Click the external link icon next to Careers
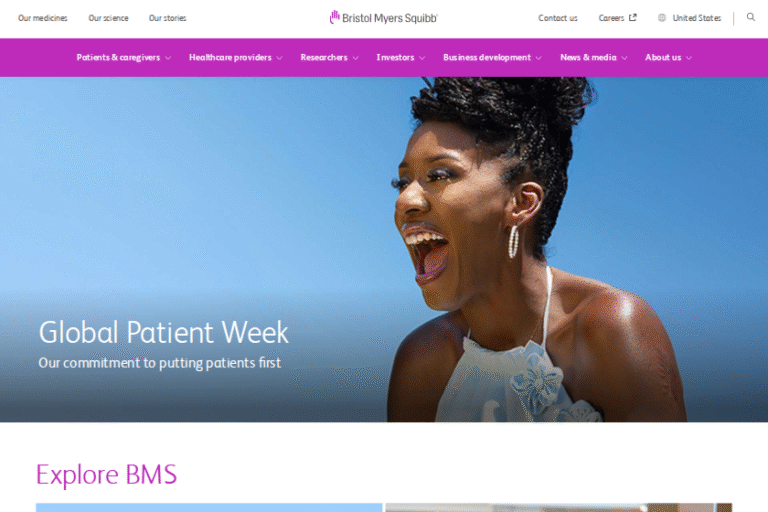Image resolution: width=768 pixels, height=512 pixels. click(632, 18)
